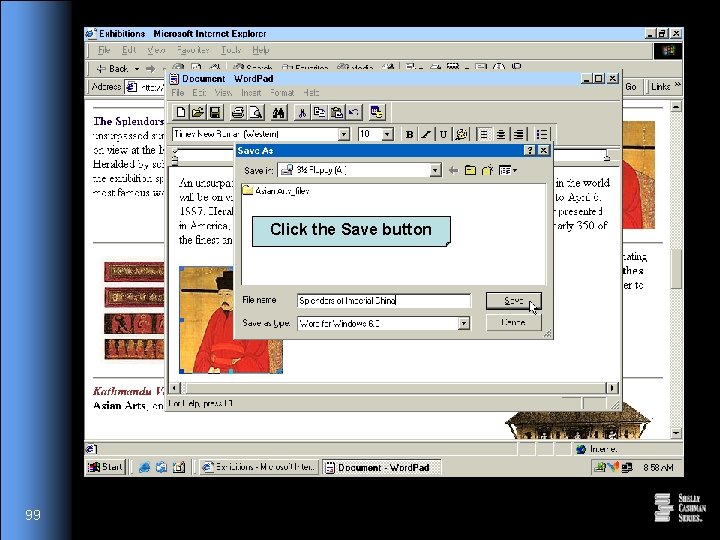Click the New document icon in WordPad
This screenshot has width=720, height=540.
181,112
